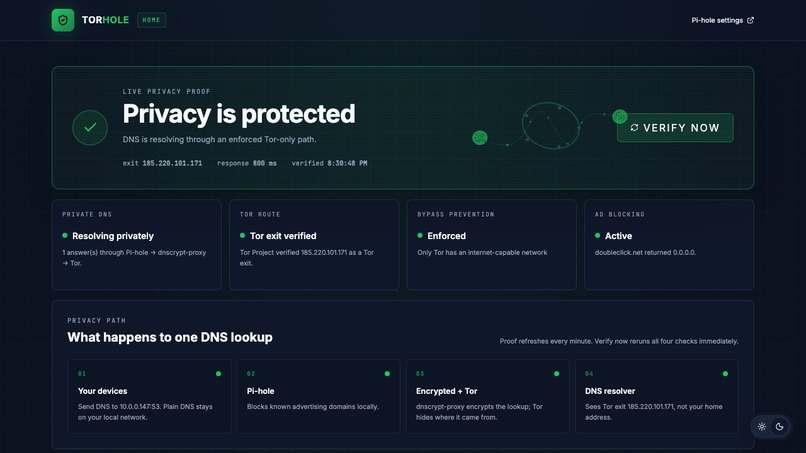
Task: Click the Pi-hole step 02 card
Action: point(318,396)
